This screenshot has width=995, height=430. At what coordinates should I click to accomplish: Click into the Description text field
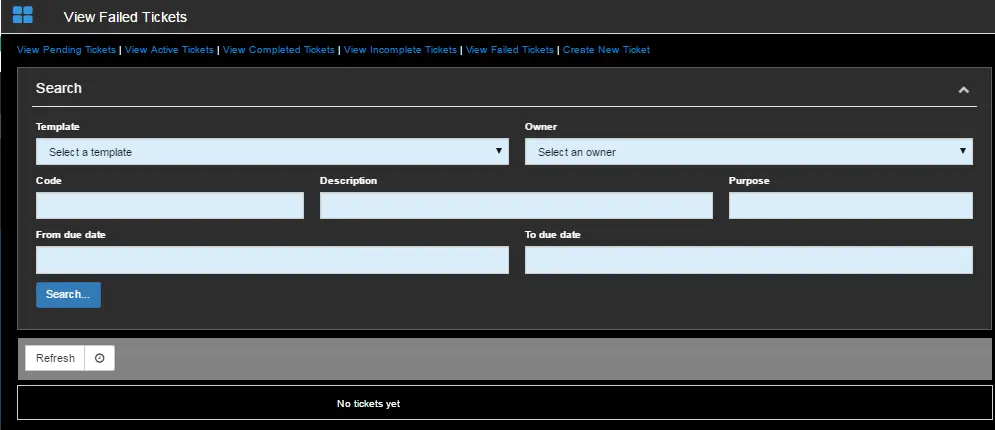tap(516, 206)
